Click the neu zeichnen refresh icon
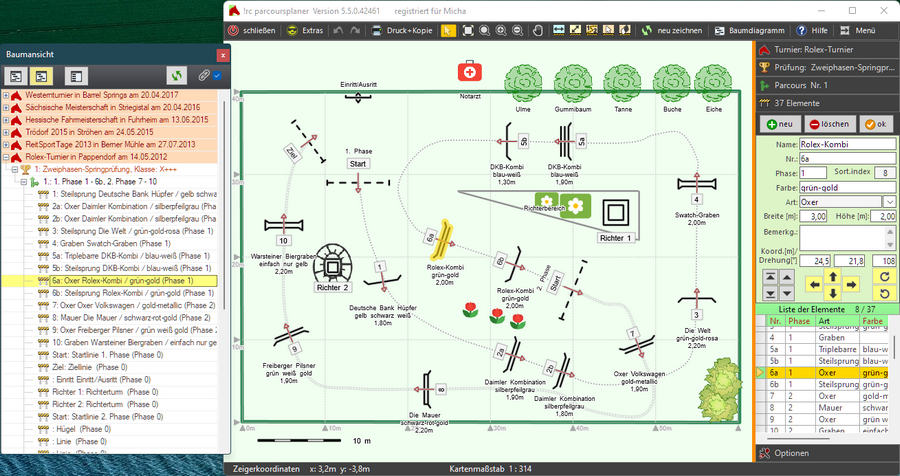The height and width of the screenshot is (476, 900). [647, 30]
